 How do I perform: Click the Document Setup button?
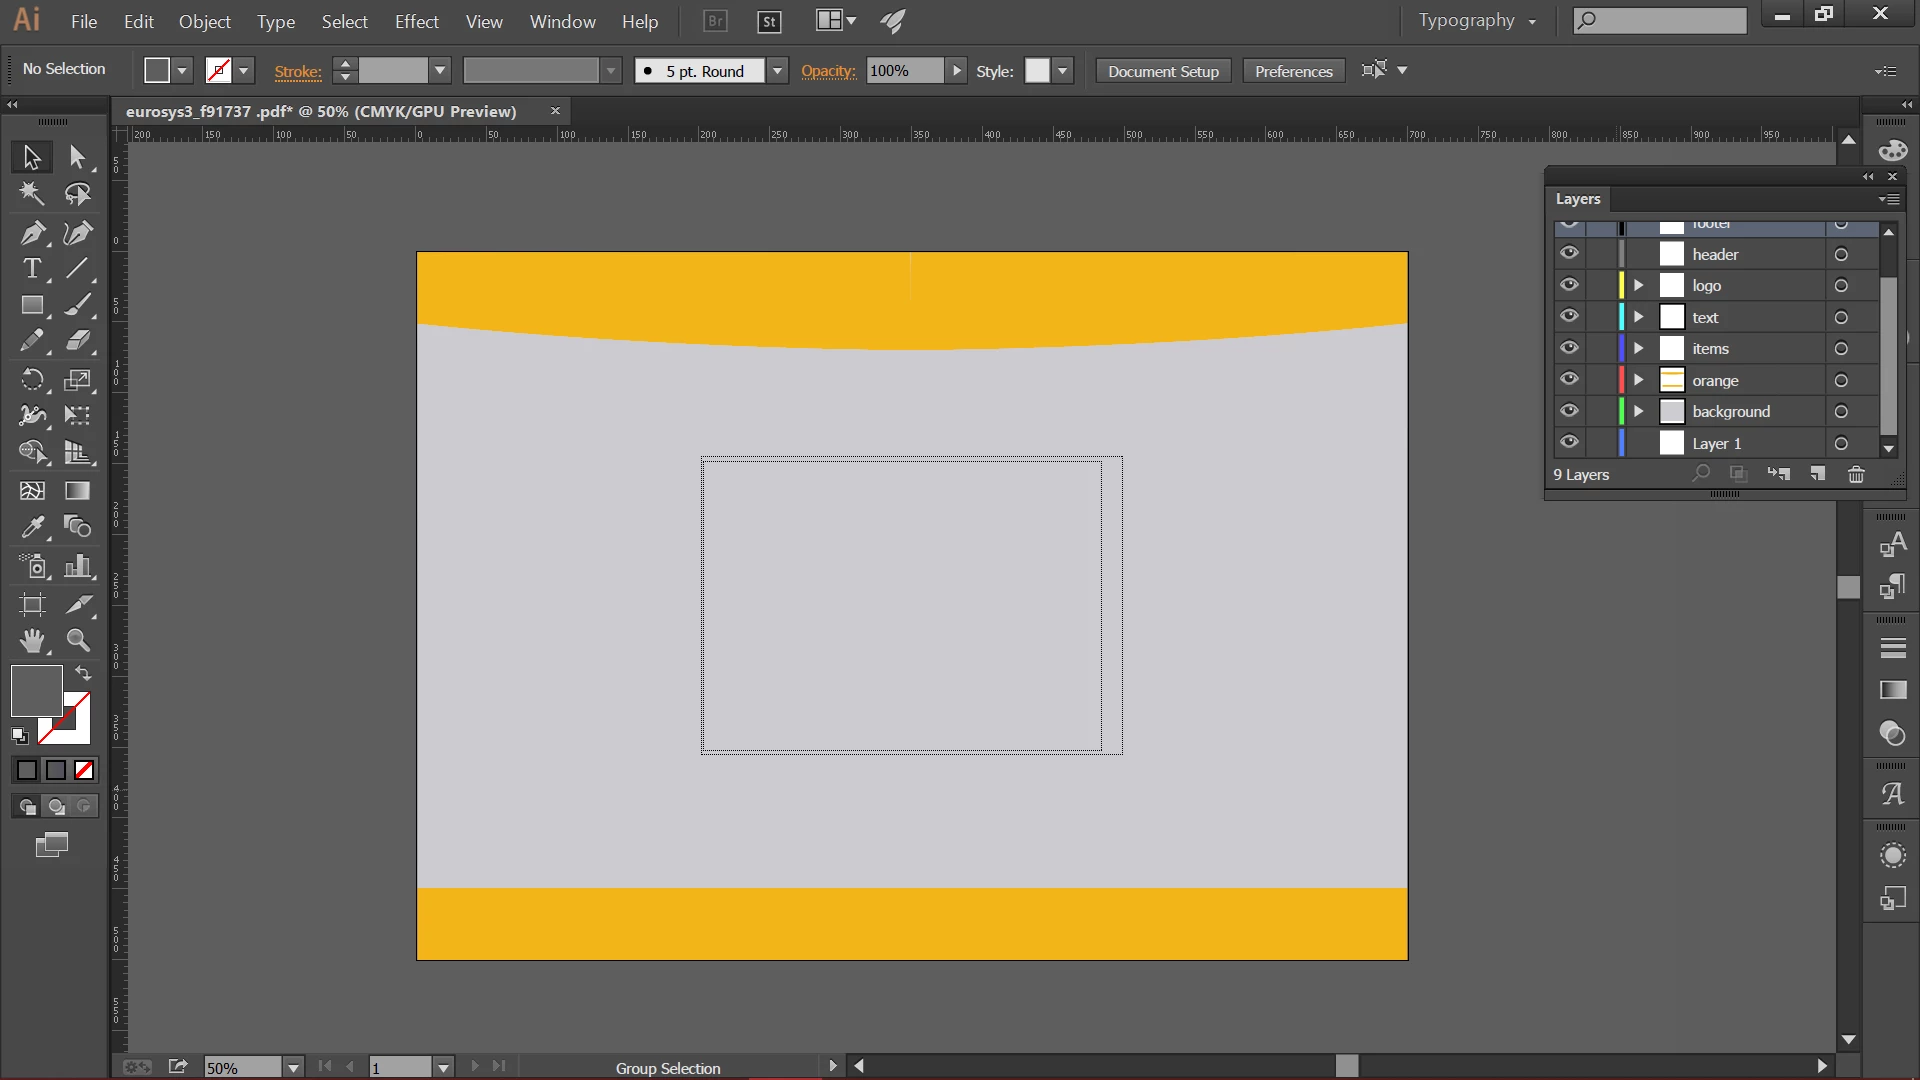1163,71
